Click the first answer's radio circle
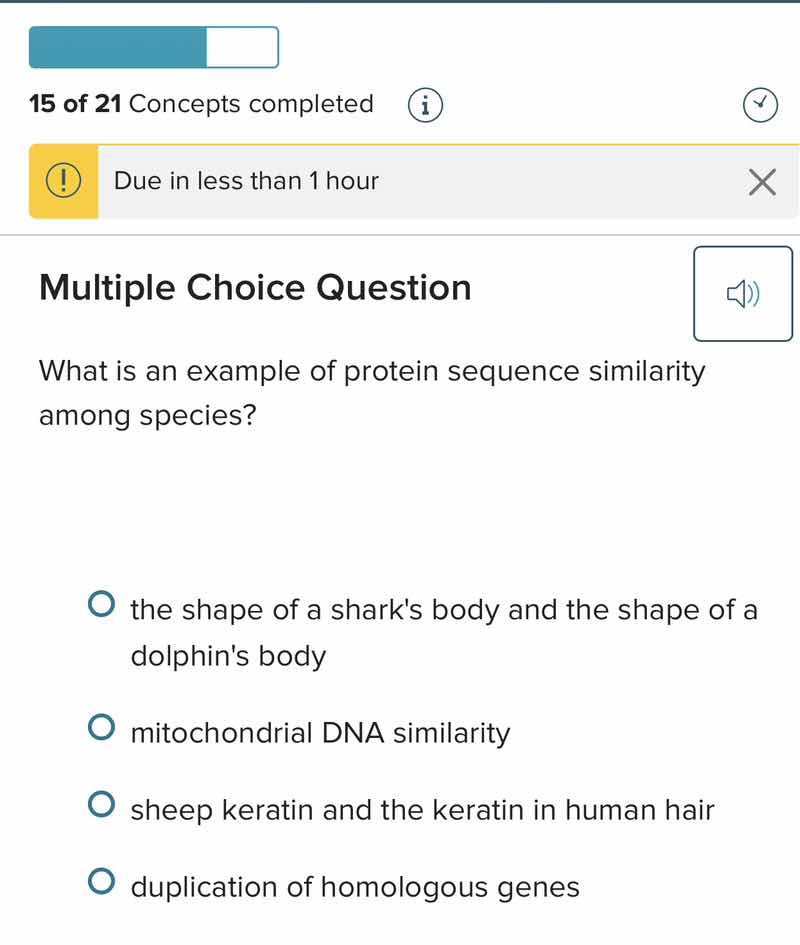This screenshot has width=800, height=945. 102,603
